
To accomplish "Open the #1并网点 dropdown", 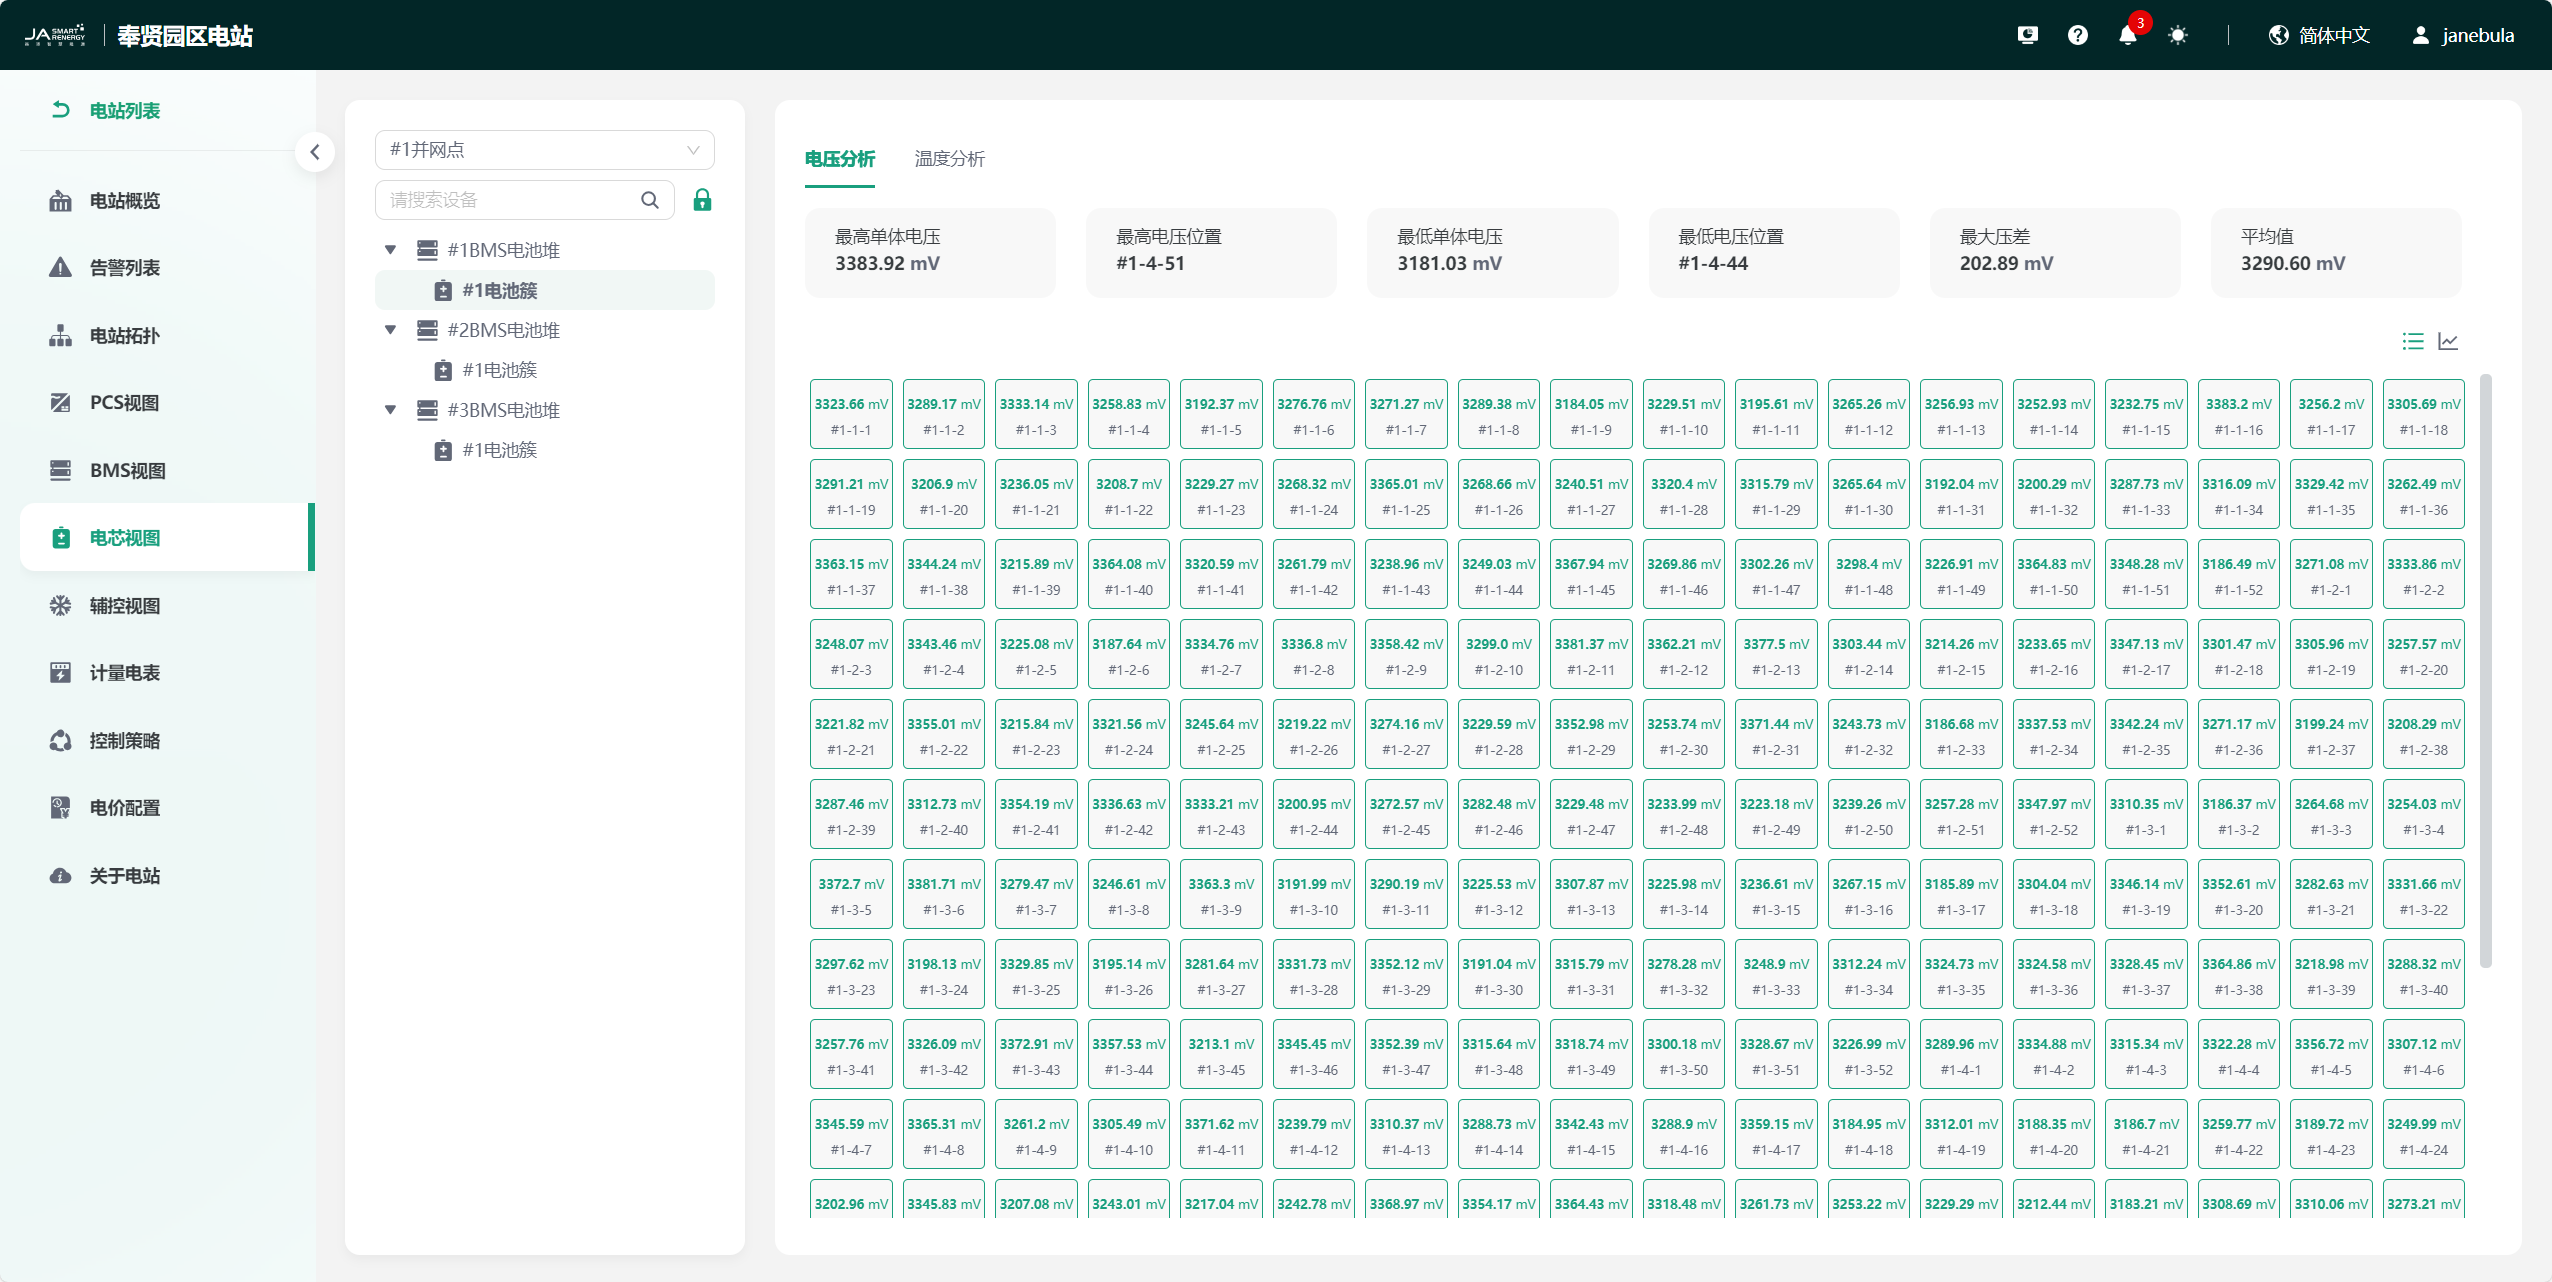I will pyautogui.click(x=544, y=150).
